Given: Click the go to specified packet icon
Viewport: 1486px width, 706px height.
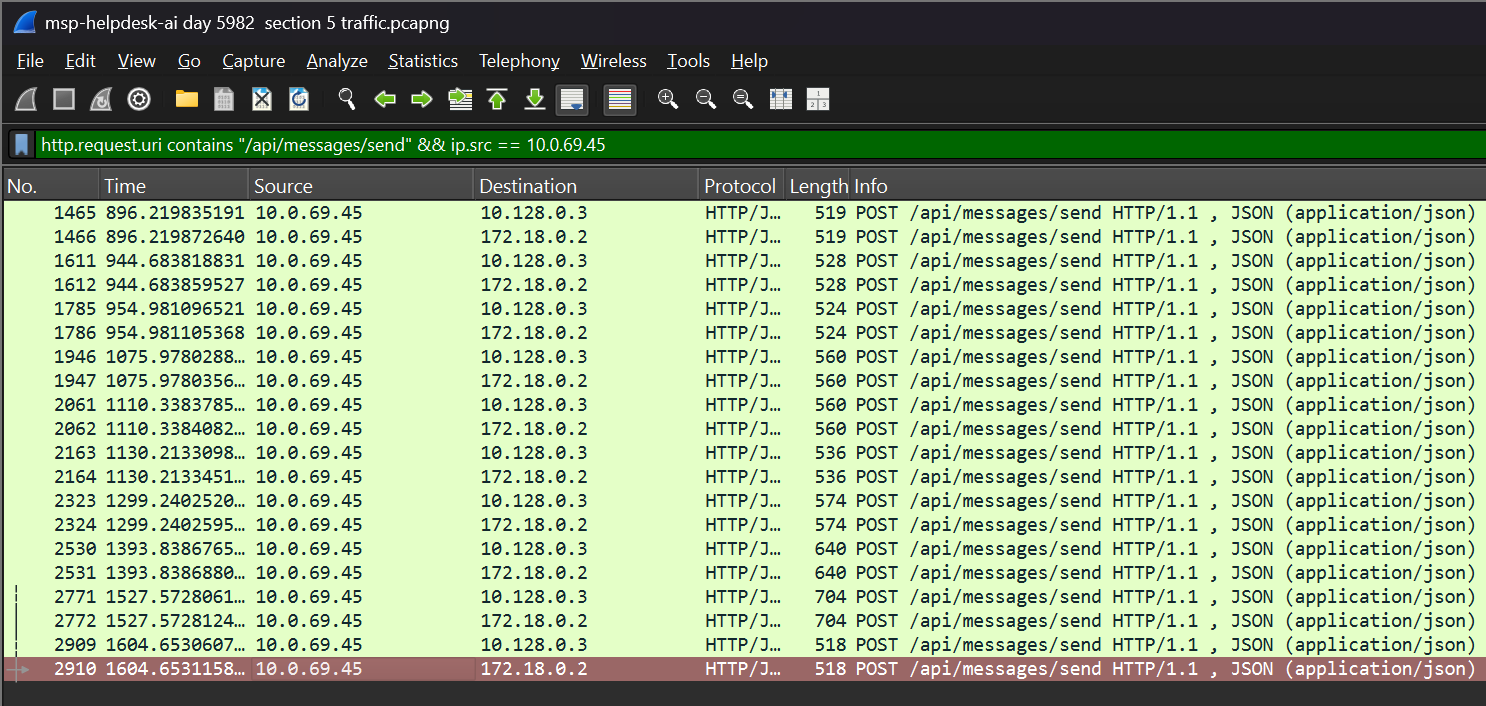Looking at the screenshot, I should 460,99.
